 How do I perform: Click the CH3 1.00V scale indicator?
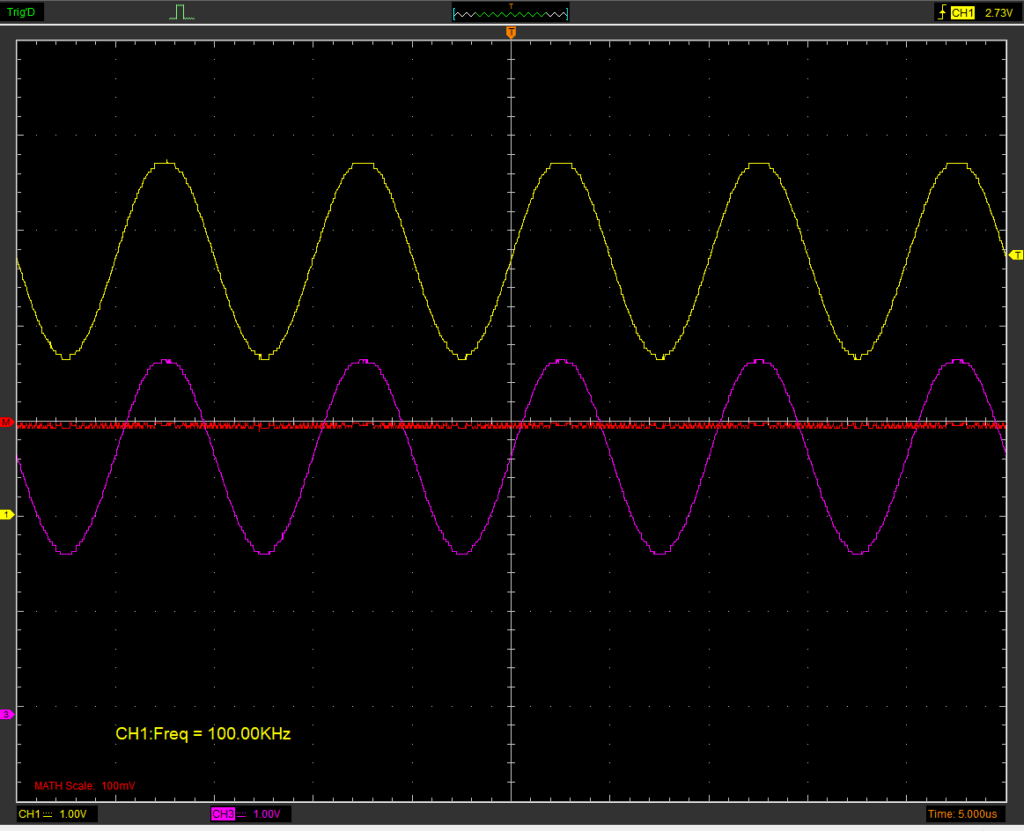[x=265, y=815]
